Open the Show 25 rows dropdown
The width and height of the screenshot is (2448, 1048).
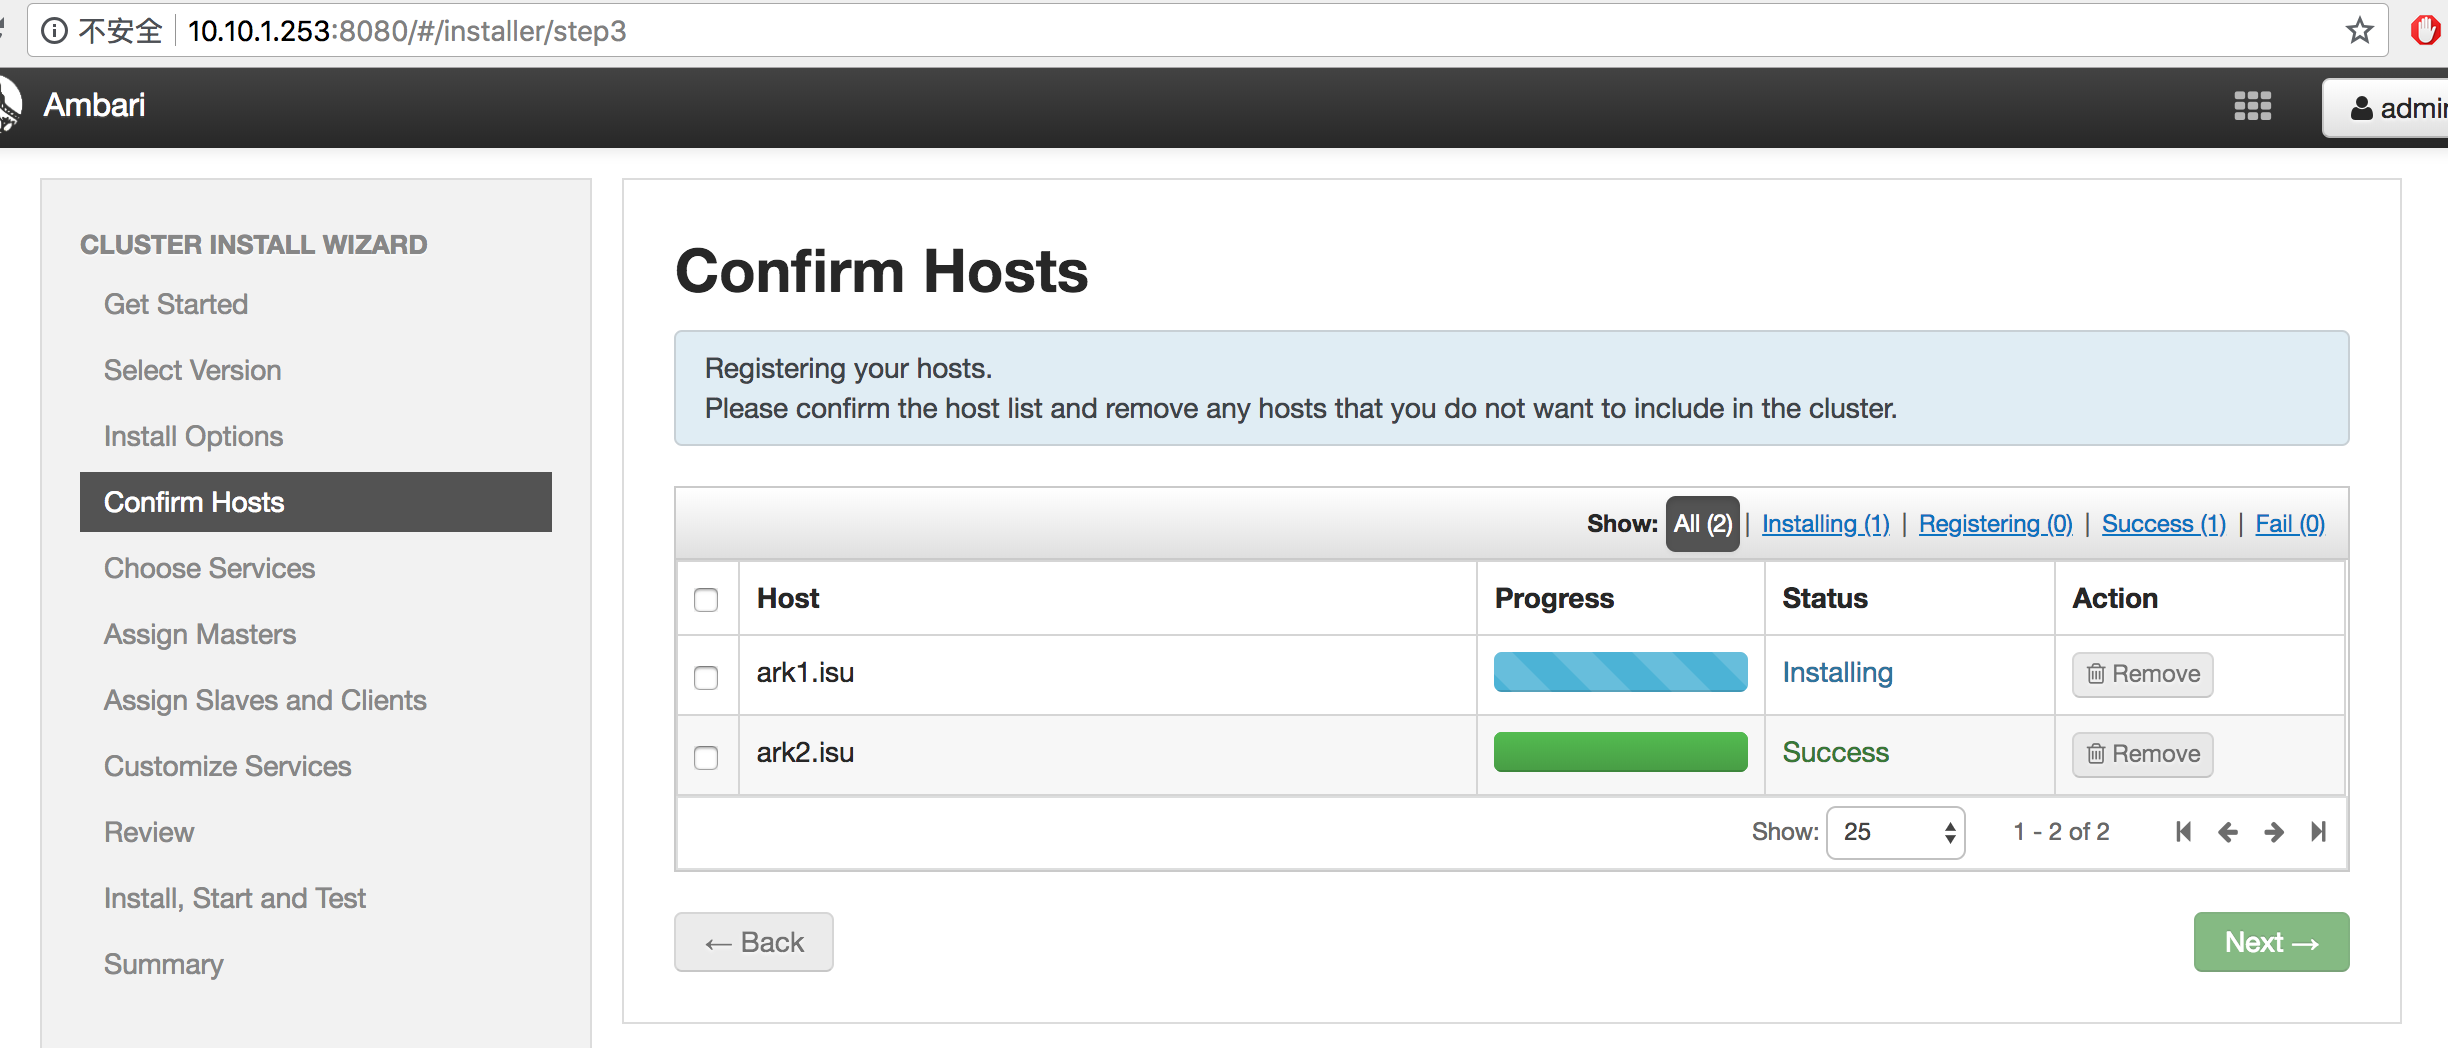(x=1895, y=832)
